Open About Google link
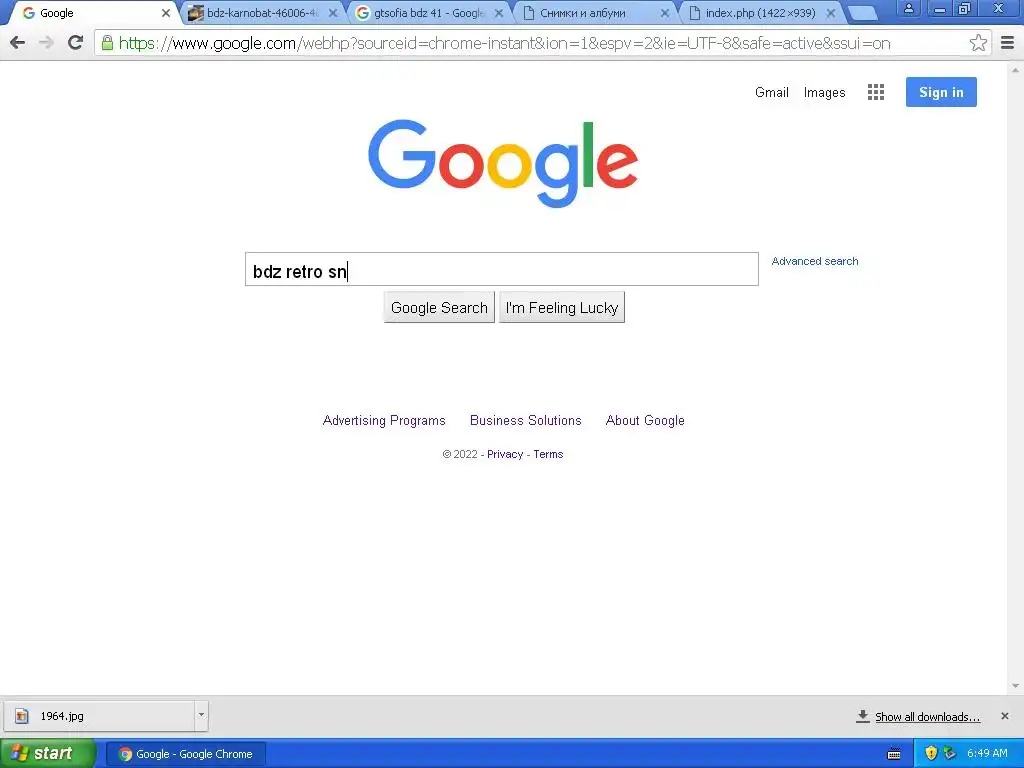 pyautogui.click(x=645, y=421)
